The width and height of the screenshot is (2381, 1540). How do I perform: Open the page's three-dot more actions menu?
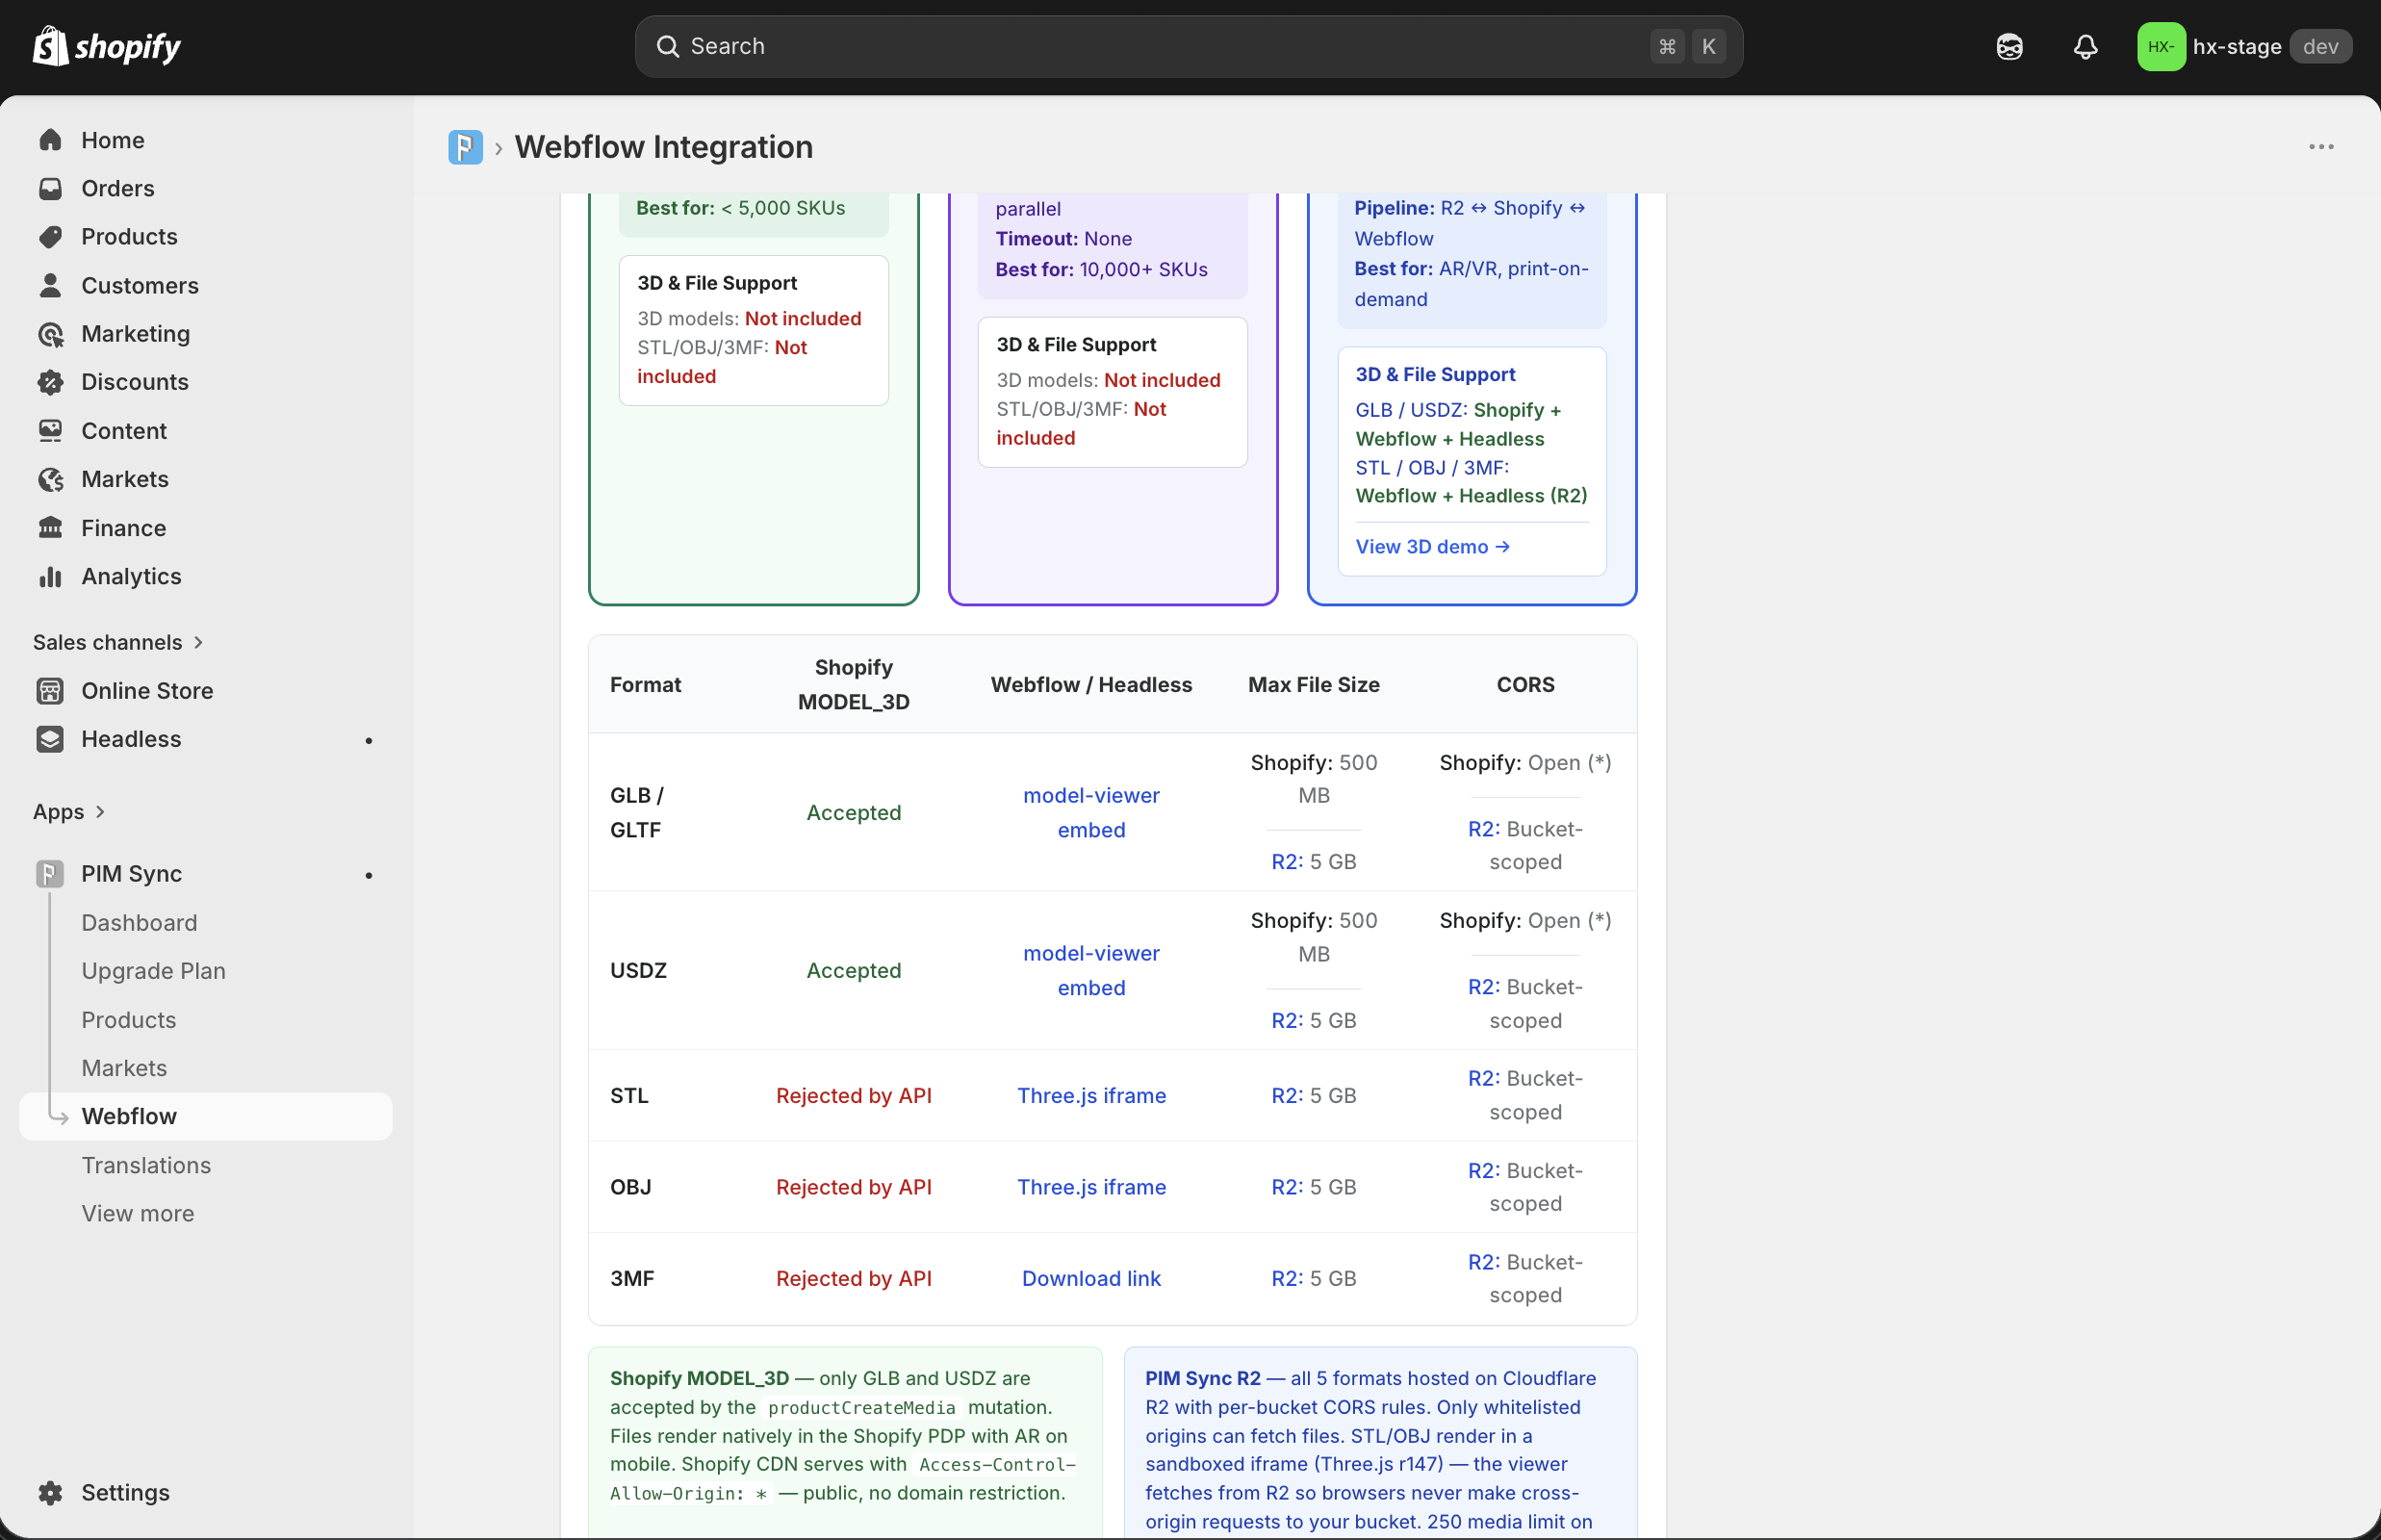click(2321, 147)
